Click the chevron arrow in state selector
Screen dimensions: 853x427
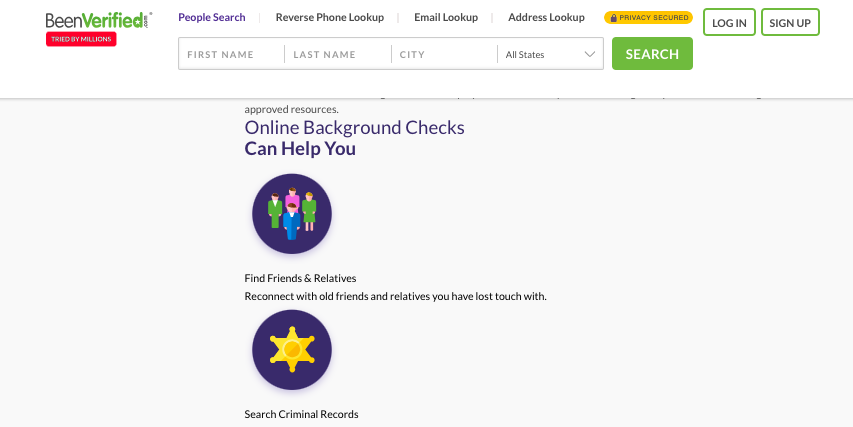point(589,54)
